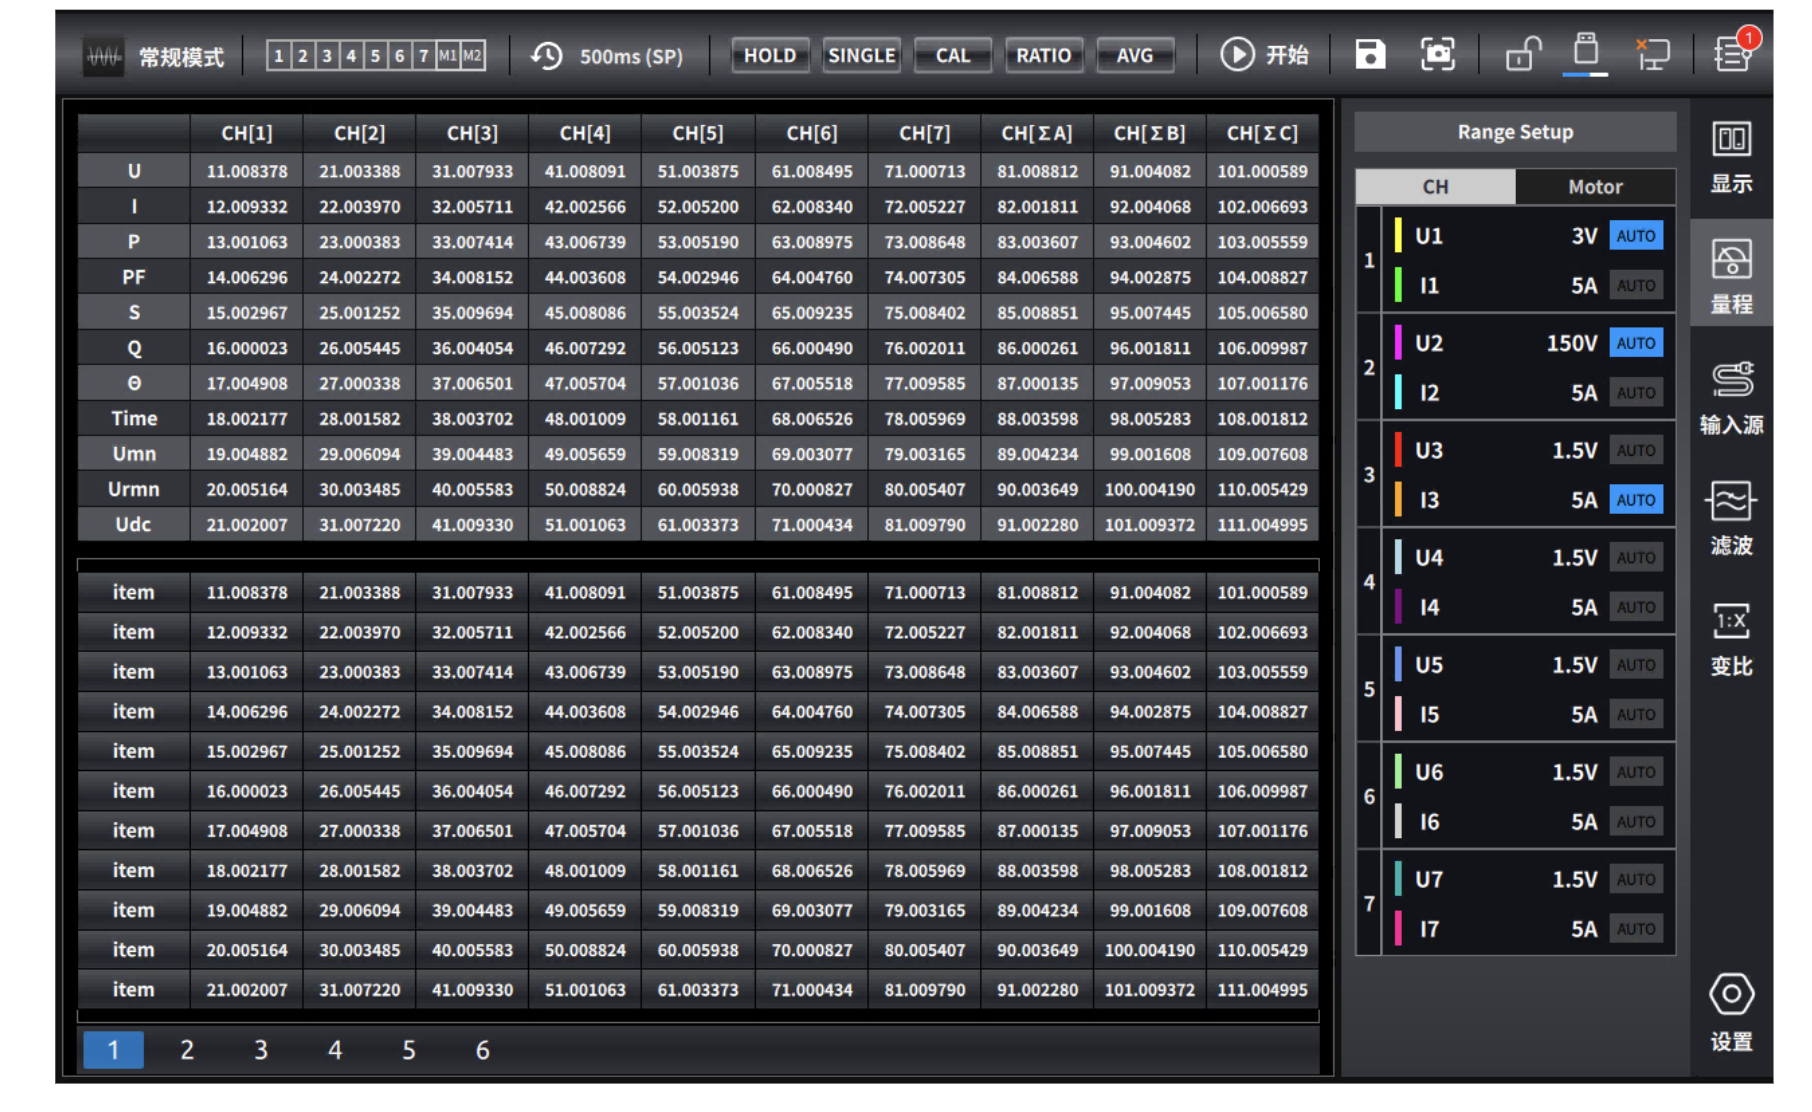The width and height of the screenshot is (1812, 1112).
Task: Select the M2 motor indicator
Action: (472, 56)
